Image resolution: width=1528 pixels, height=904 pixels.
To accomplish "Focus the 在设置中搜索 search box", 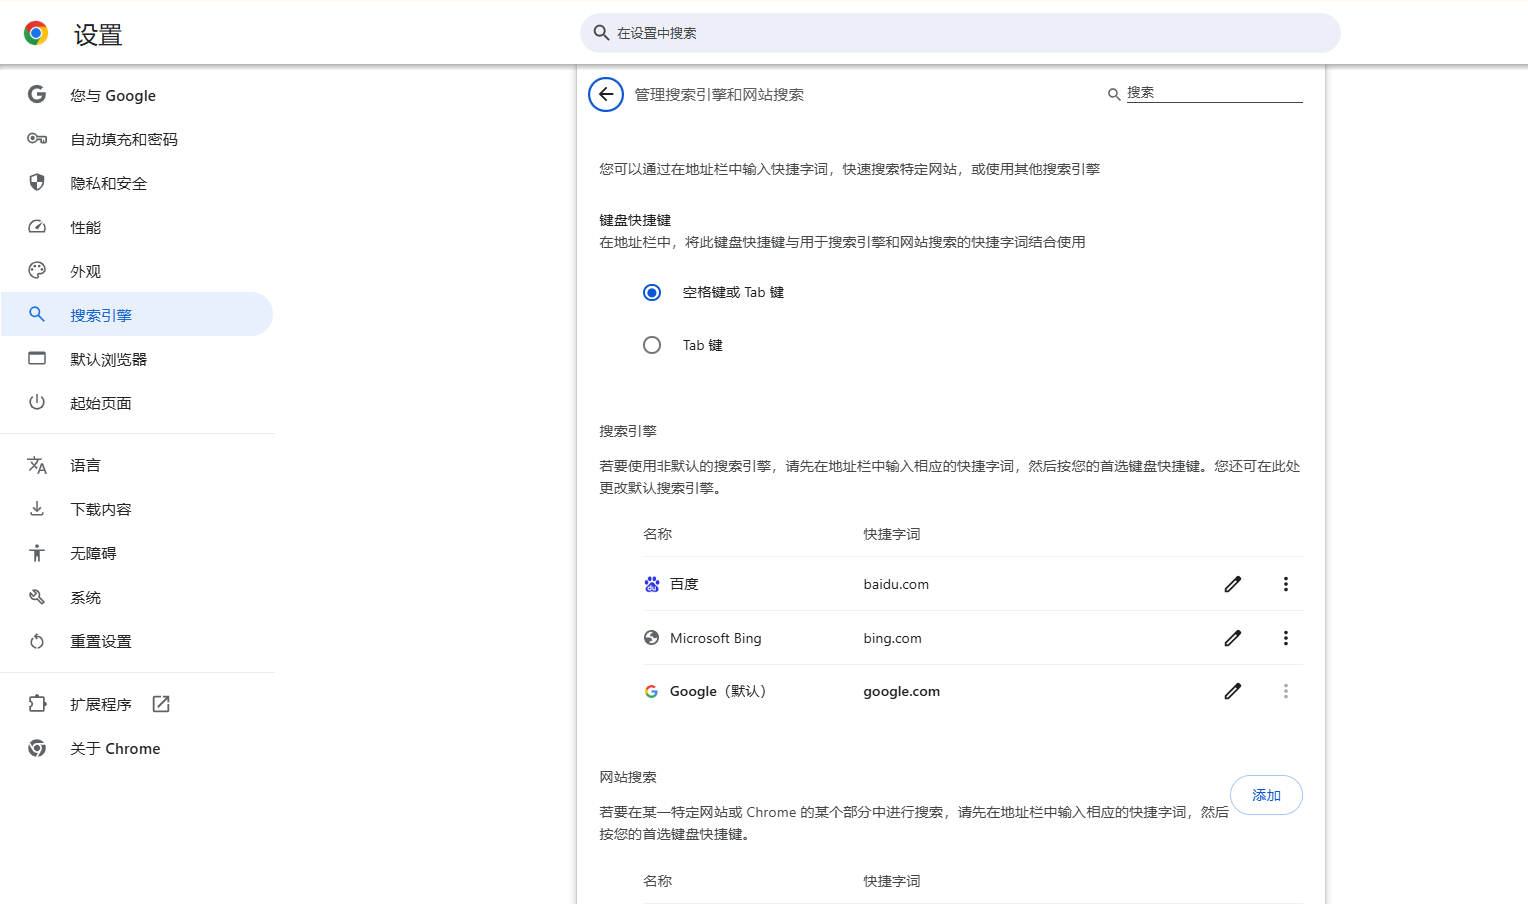I will coord(960,33).
